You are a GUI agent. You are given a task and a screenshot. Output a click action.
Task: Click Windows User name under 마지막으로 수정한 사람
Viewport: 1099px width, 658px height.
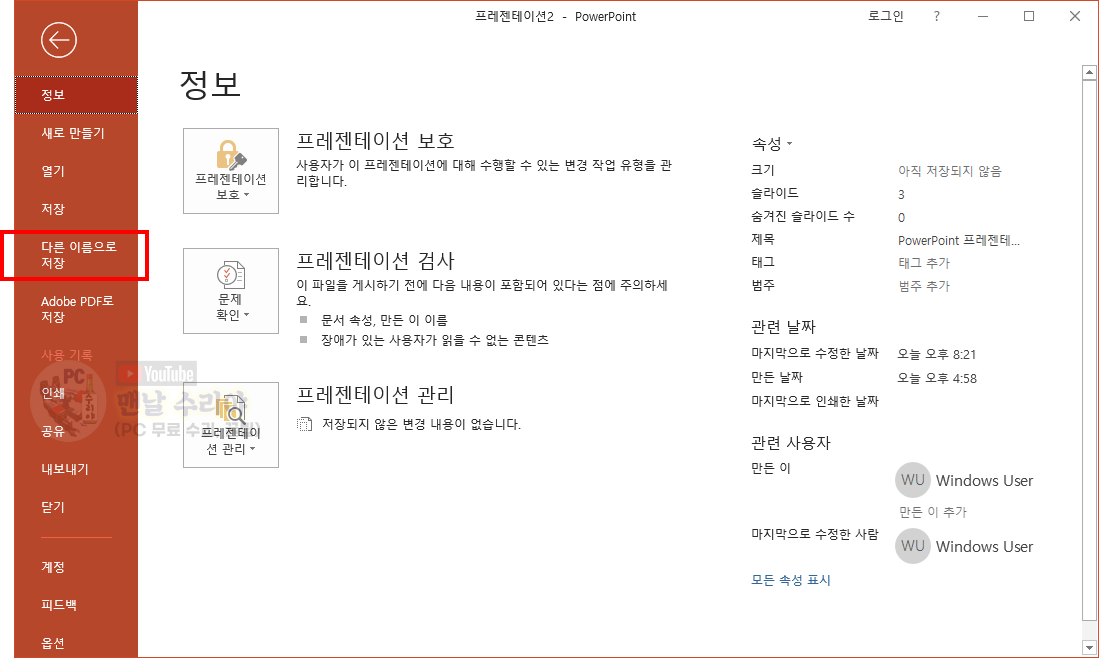(984, 547)
